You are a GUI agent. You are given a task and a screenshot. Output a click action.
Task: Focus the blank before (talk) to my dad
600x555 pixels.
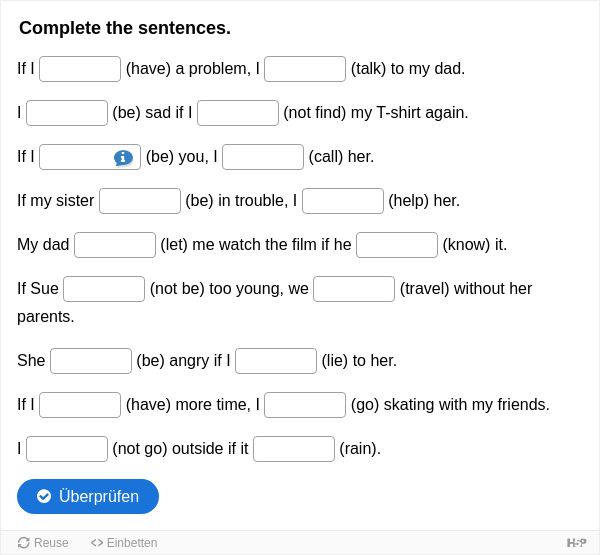coord(305,69)
